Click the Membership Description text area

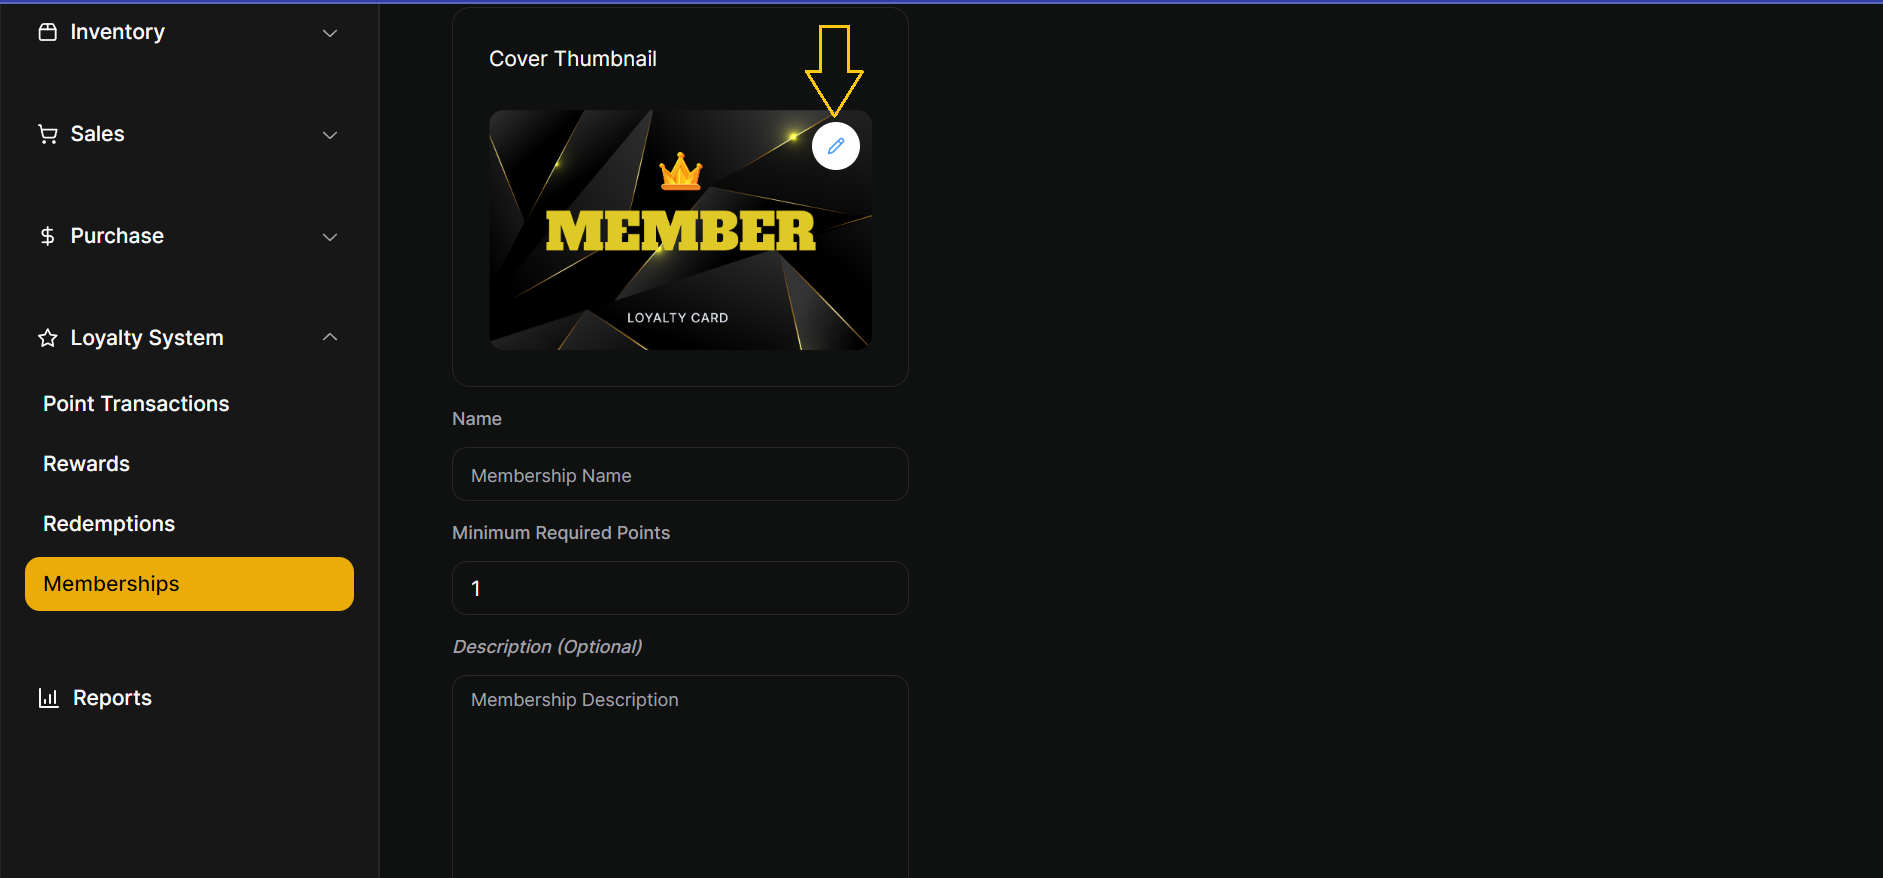(680, 777)
